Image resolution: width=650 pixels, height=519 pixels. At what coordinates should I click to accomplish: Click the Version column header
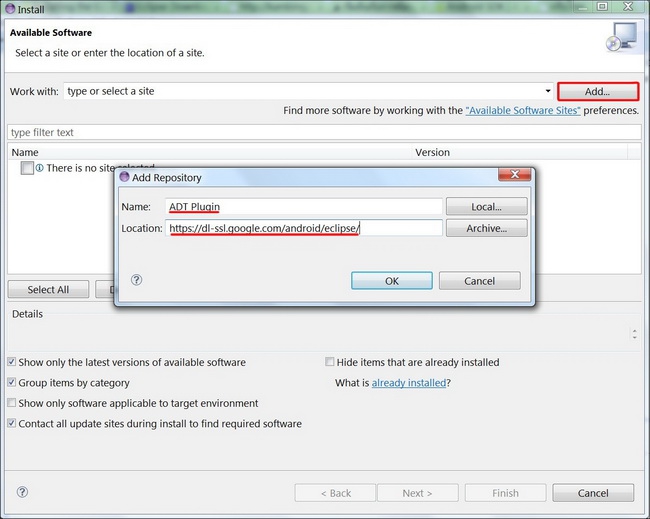[520, 152]
